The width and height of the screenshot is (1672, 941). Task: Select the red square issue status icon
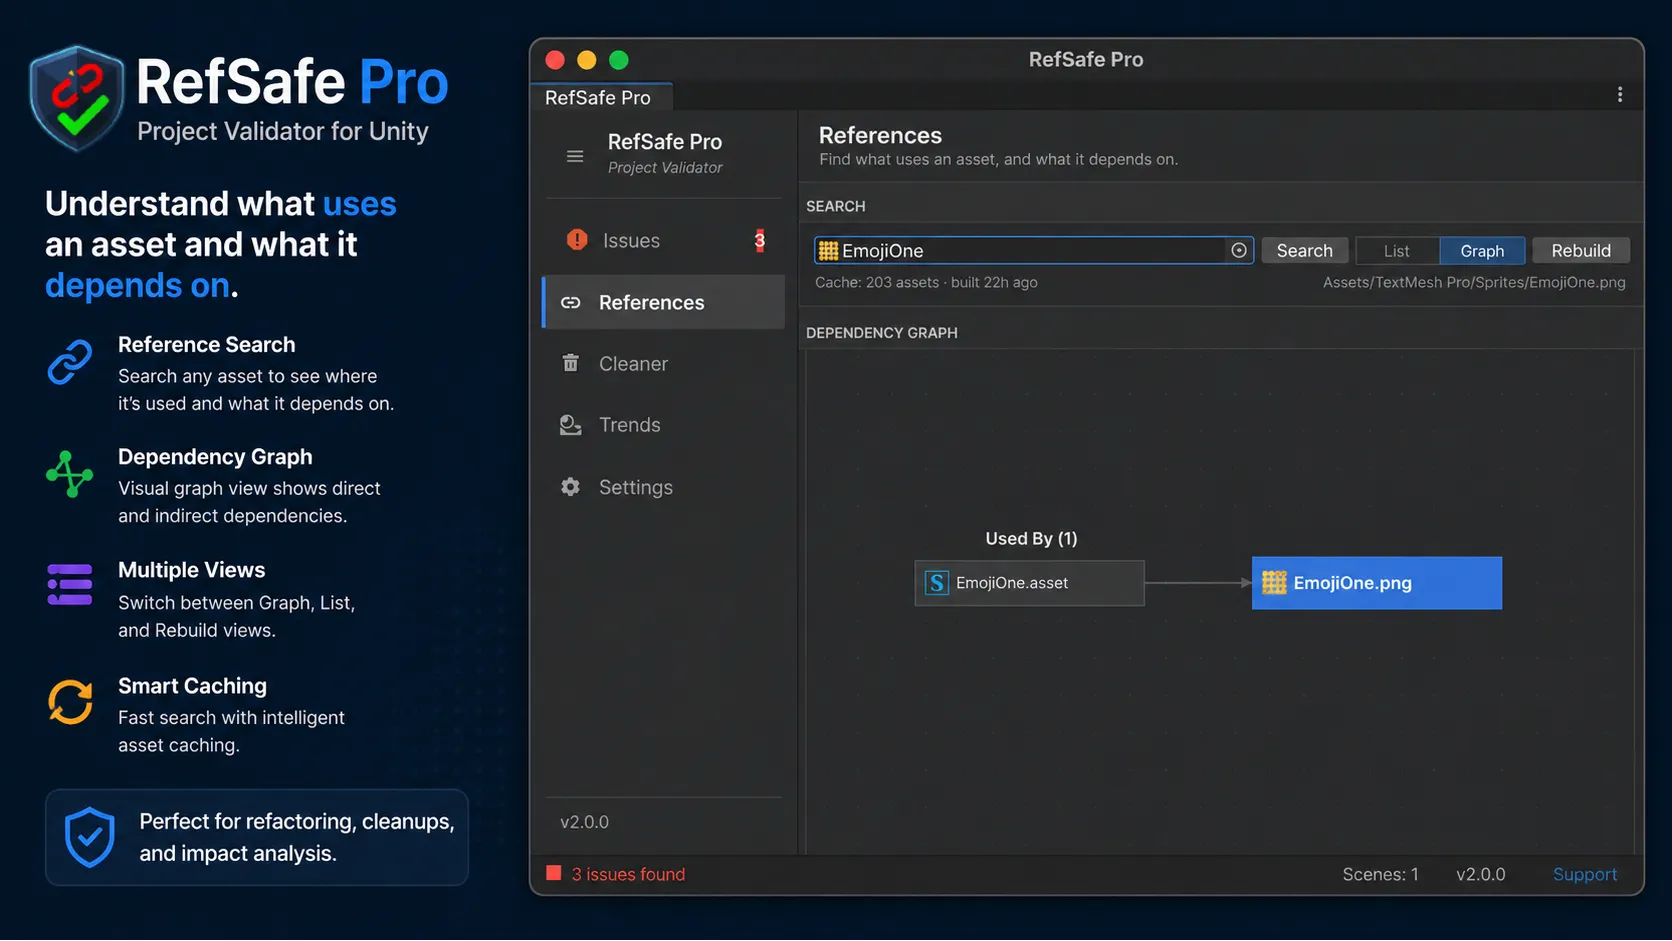coord(553,873)
